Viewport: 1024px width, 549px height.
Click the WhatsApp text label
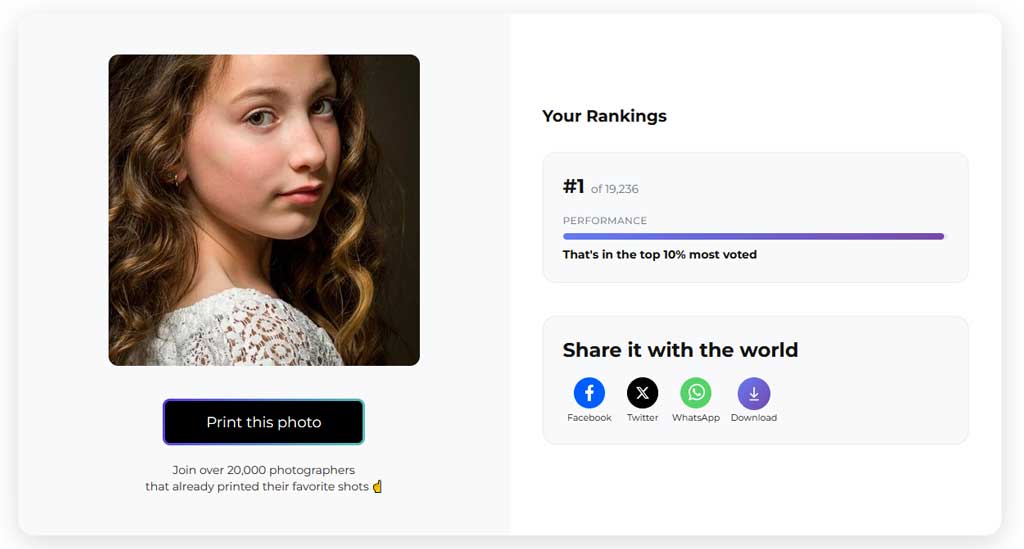[696, 418]
